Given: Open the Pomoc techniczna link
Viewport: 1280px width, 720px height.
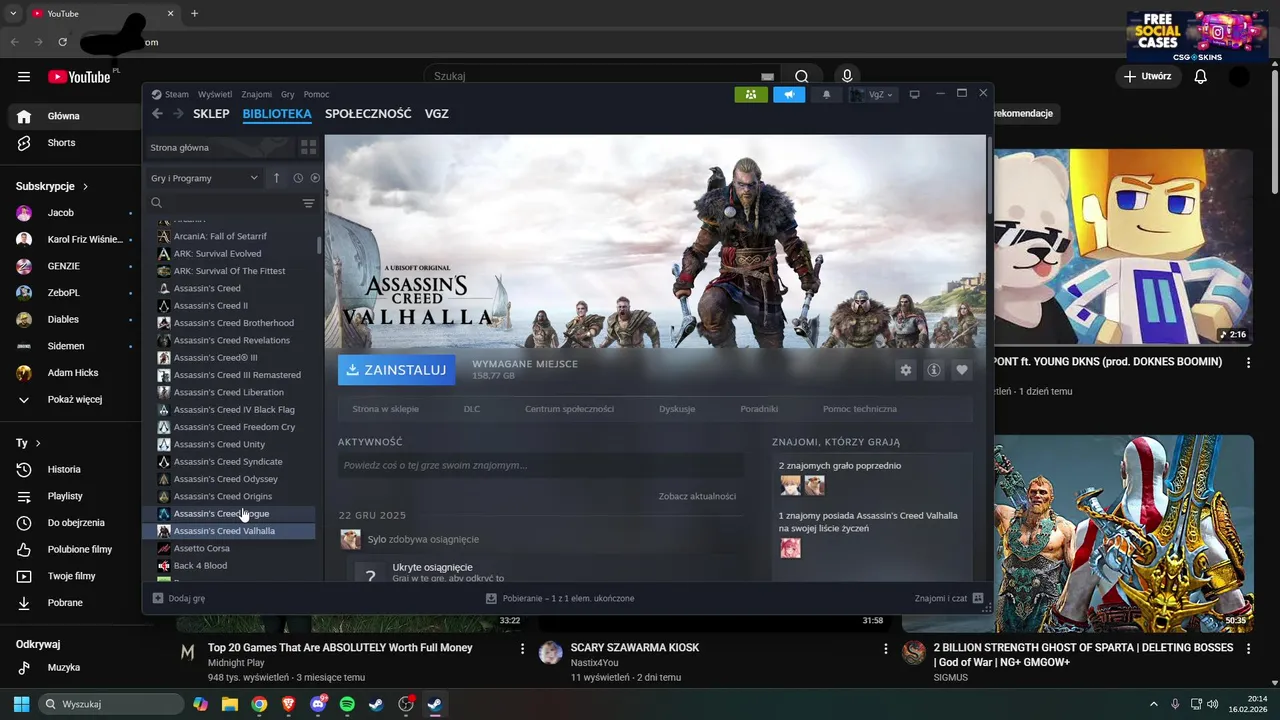Looking at the screenshot, I should coord(860,409).
